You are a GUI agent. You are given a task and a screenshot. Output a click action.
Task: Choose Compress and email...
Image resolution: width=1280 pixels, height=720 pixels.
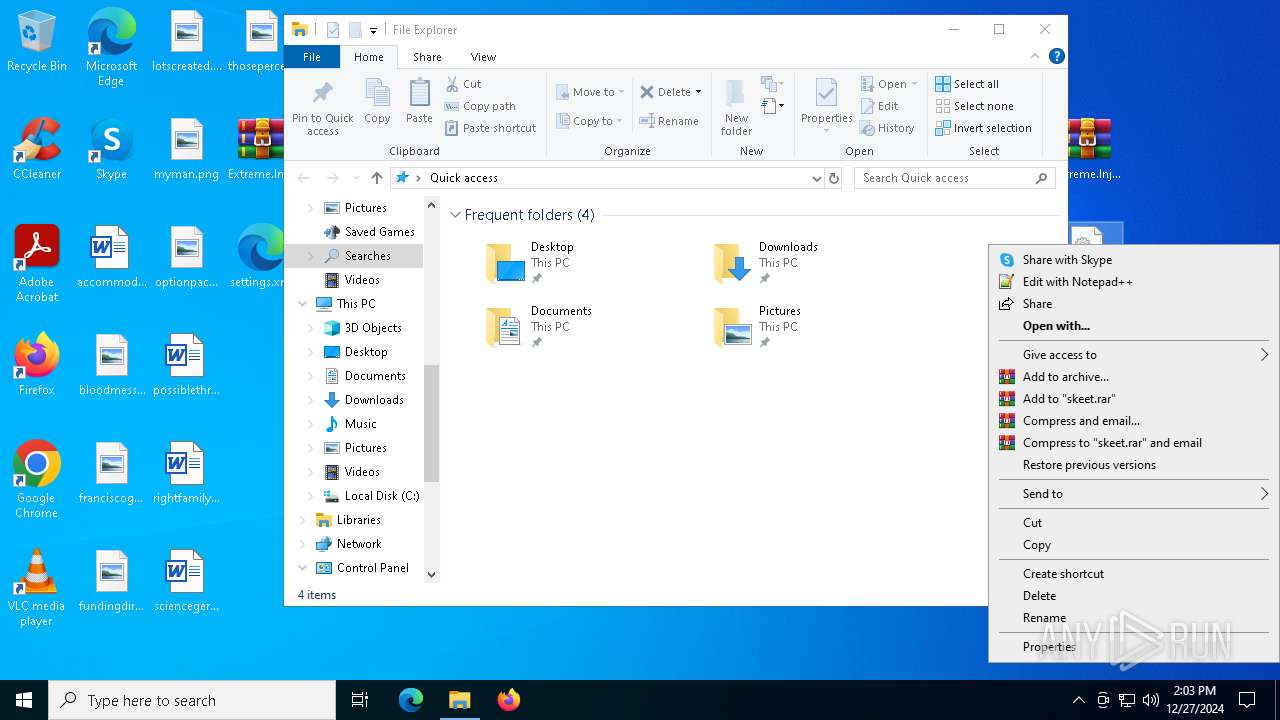pyautogui.click(x=1133, y=421)
